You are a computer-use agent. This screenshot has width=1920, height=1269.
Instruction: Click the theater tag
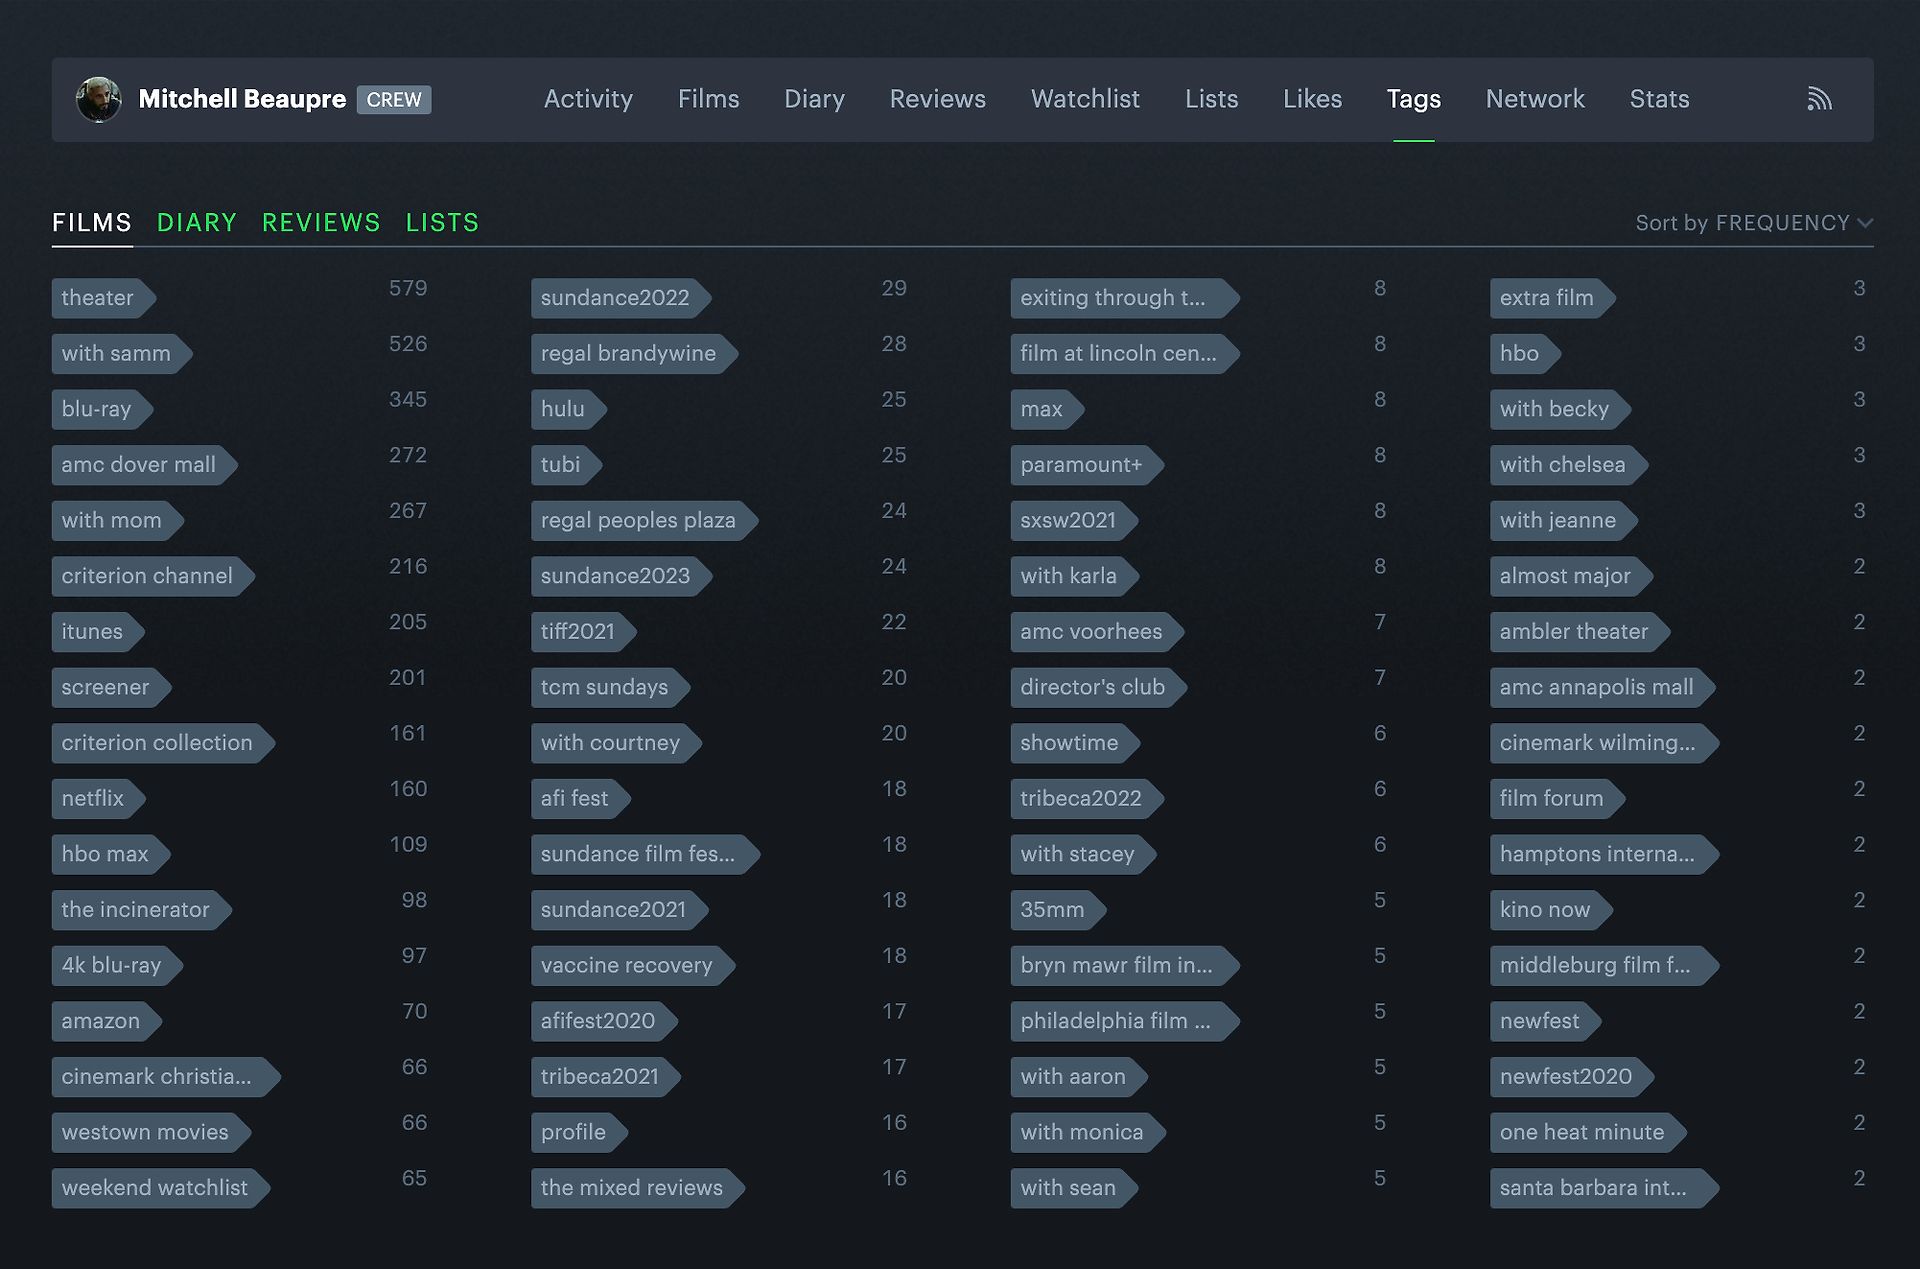pyautogui.click(x=97, y=298)
